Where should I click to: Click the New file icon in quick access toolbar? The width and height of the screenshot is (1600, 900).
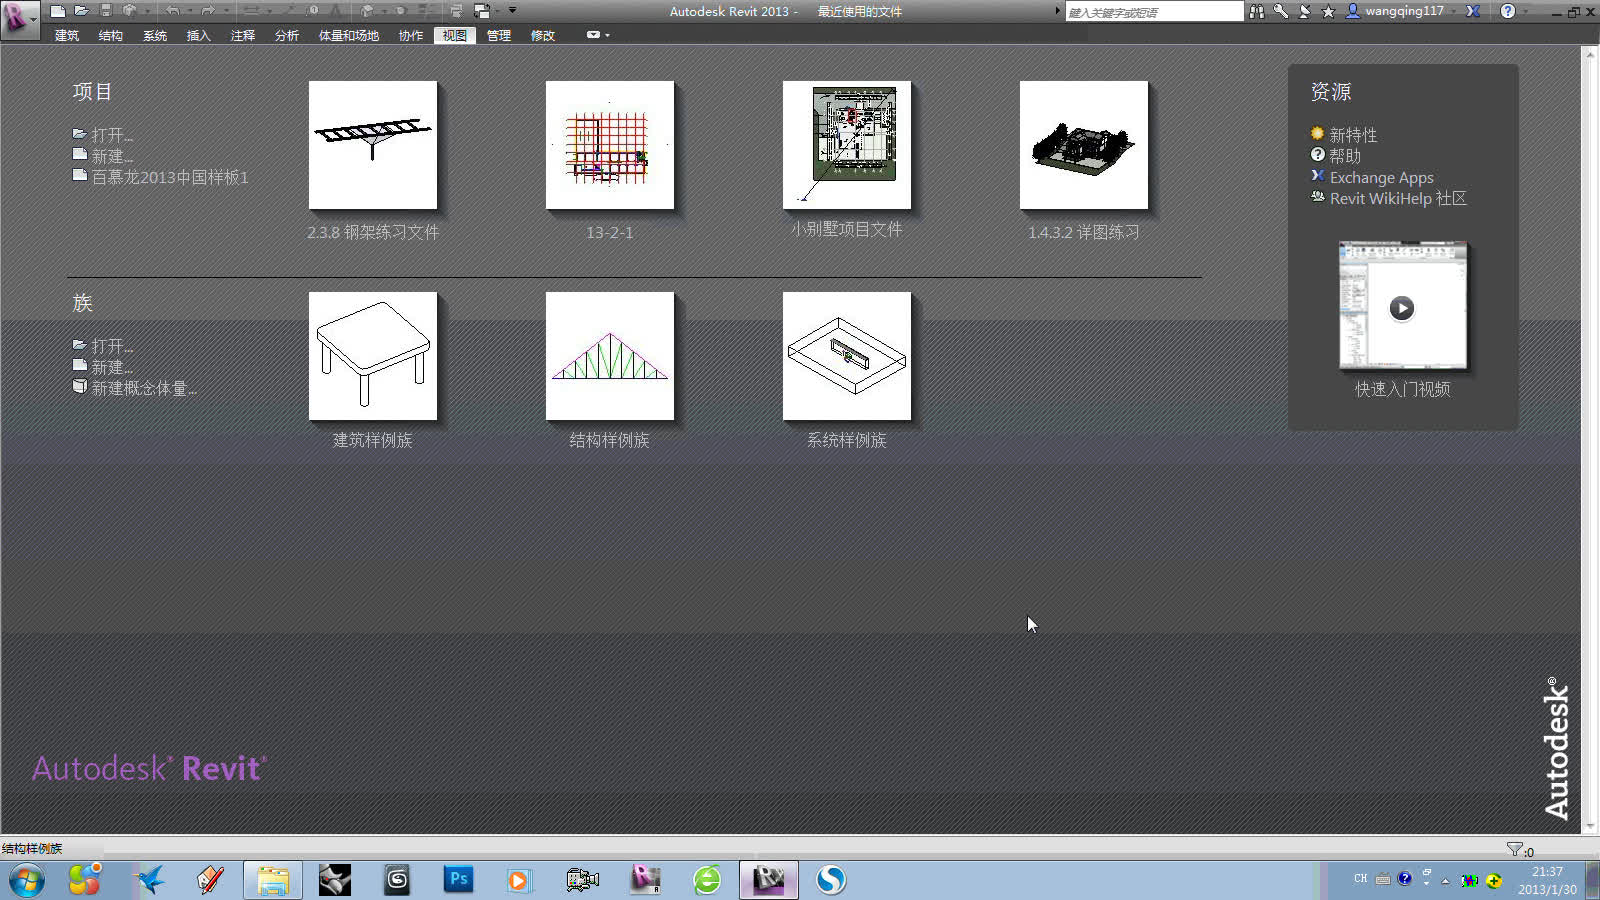(58, 11)
